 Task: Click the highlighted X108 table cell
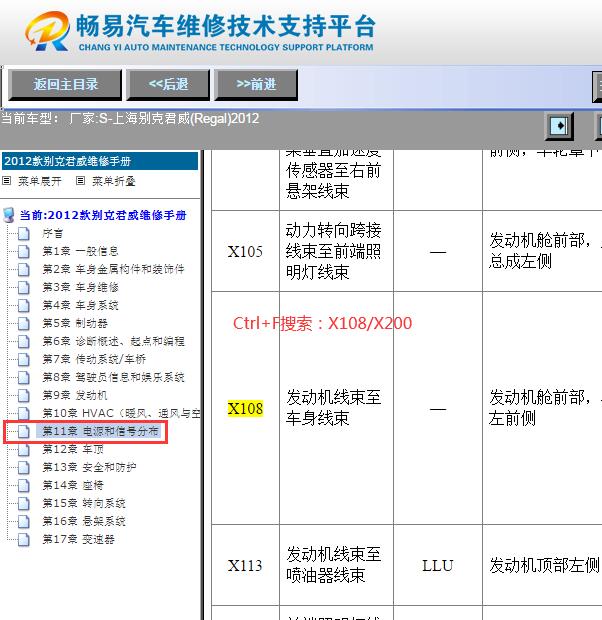coord(245,408)
